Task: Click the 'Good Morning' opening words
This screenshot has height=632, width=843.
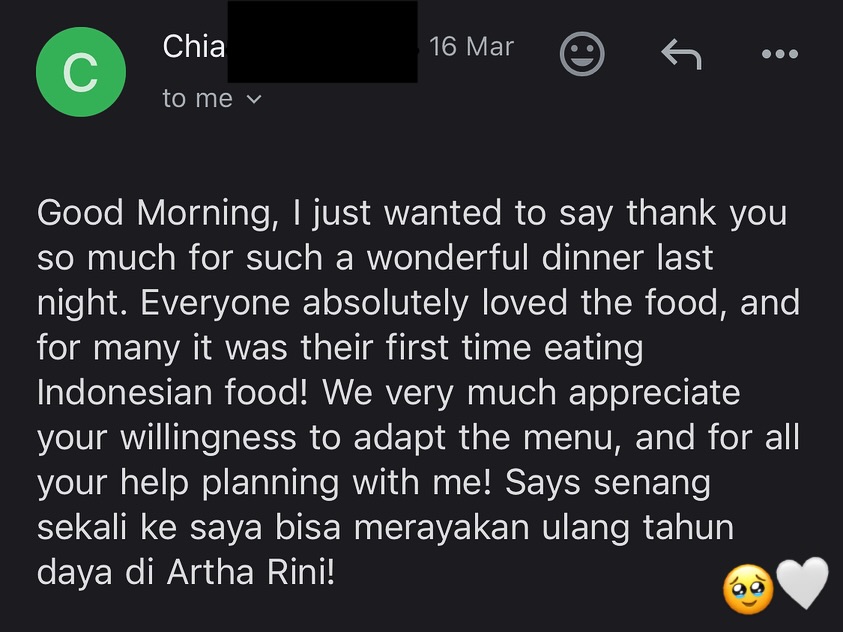Action: [x=155, y=213]
